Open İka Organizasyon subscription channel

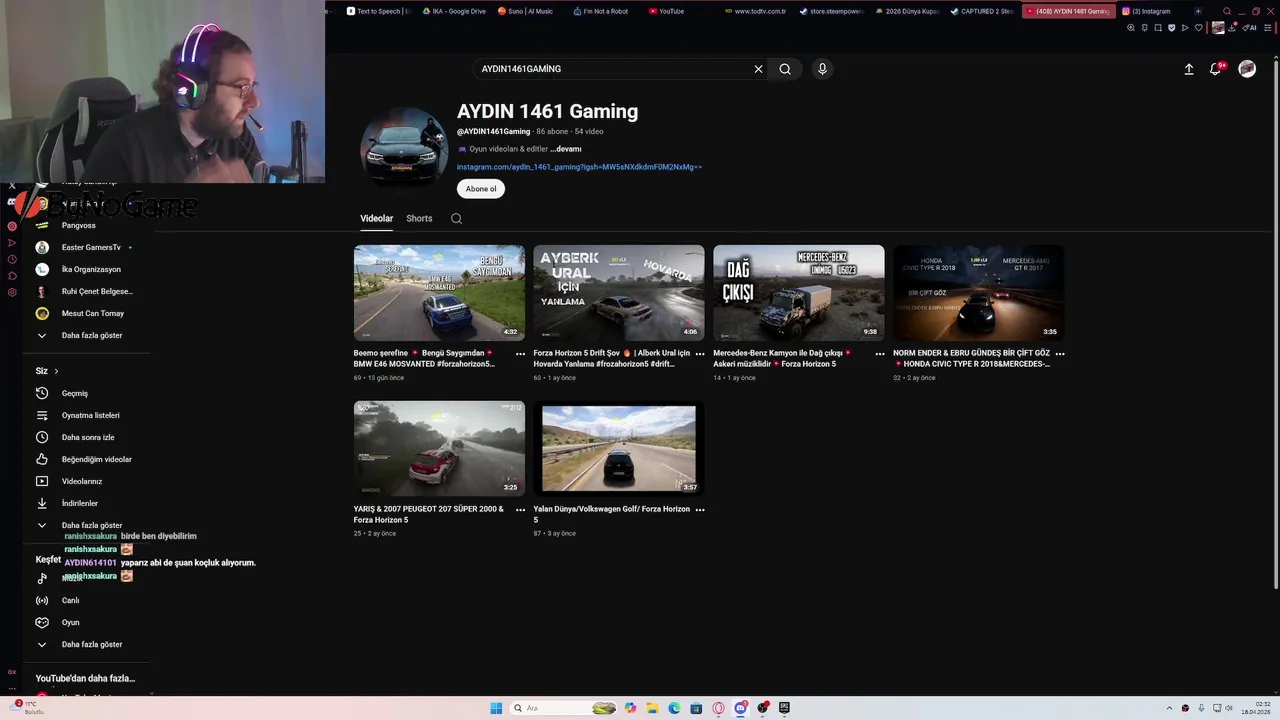click(90, 269)
